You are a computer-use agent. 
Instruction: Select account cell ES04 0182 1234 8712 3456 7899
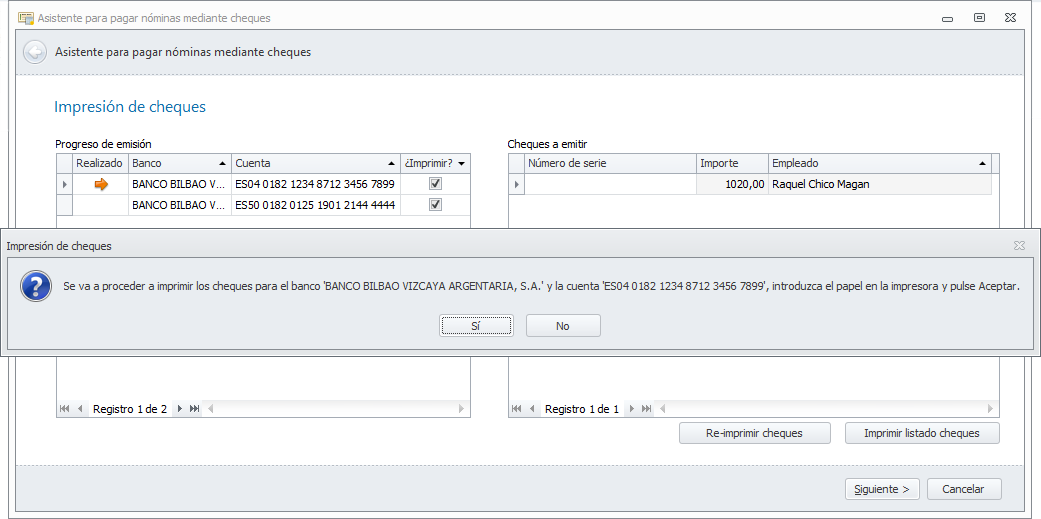click(316, 184)
